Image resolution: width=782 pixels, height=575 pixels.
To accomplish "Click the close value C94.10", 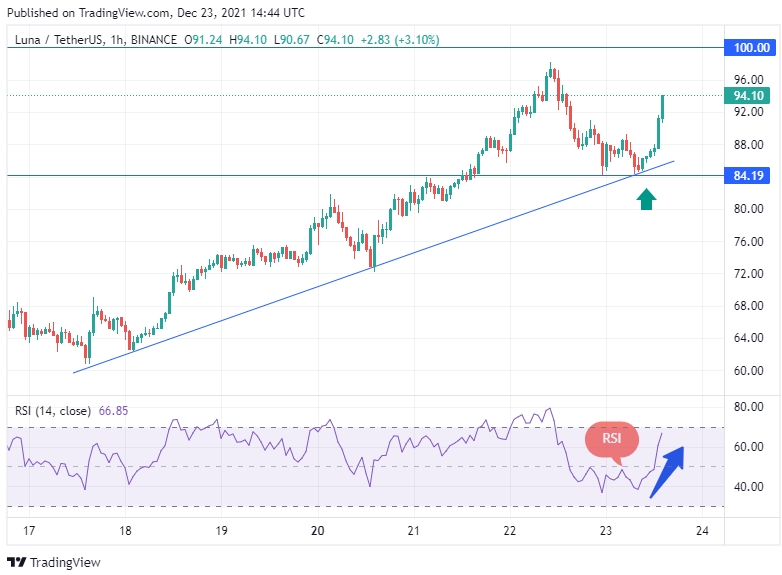I will click(335, 40).
